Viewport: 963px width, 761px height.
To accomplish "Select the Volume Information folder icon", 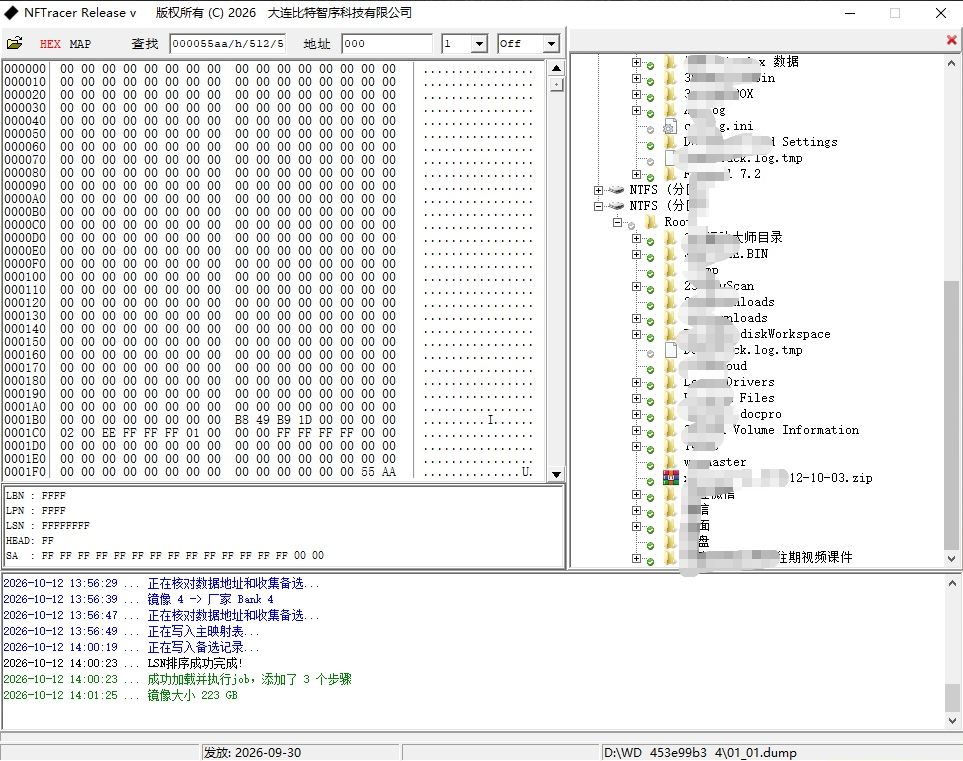I will [671, 430].
